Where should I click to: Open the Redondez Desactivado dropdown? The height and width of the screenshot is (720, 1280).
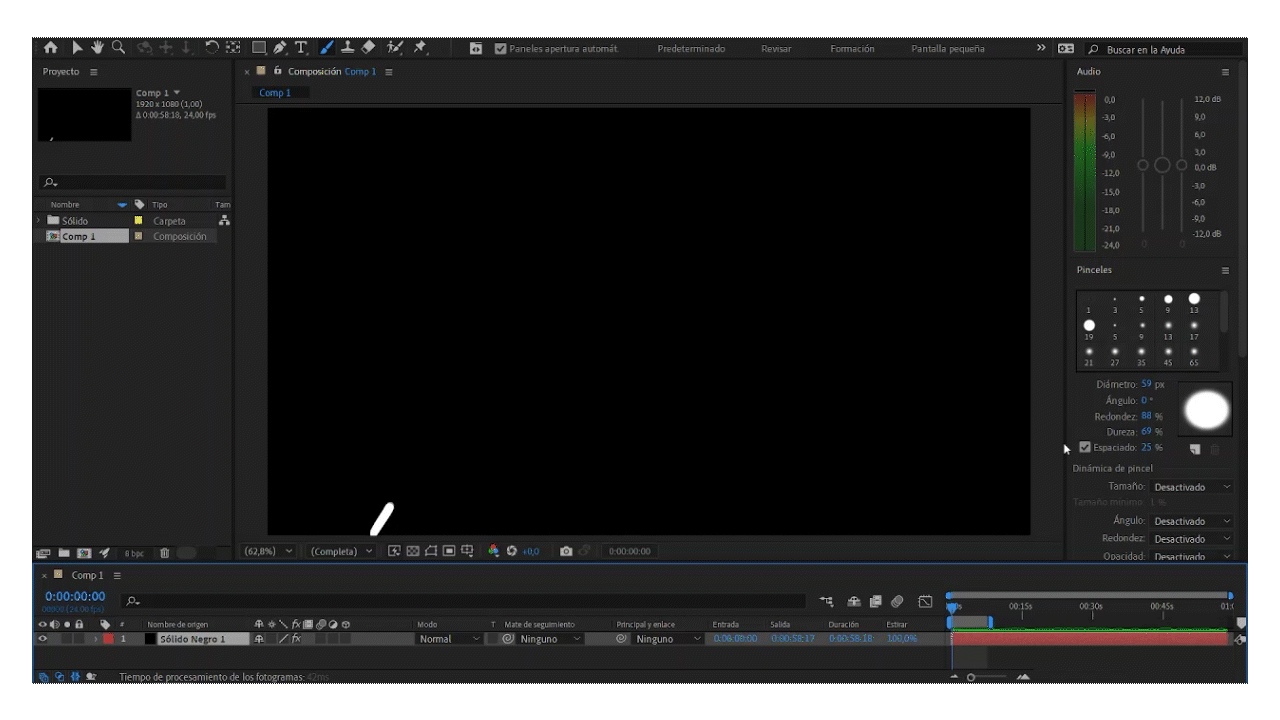click(1191, 539)
